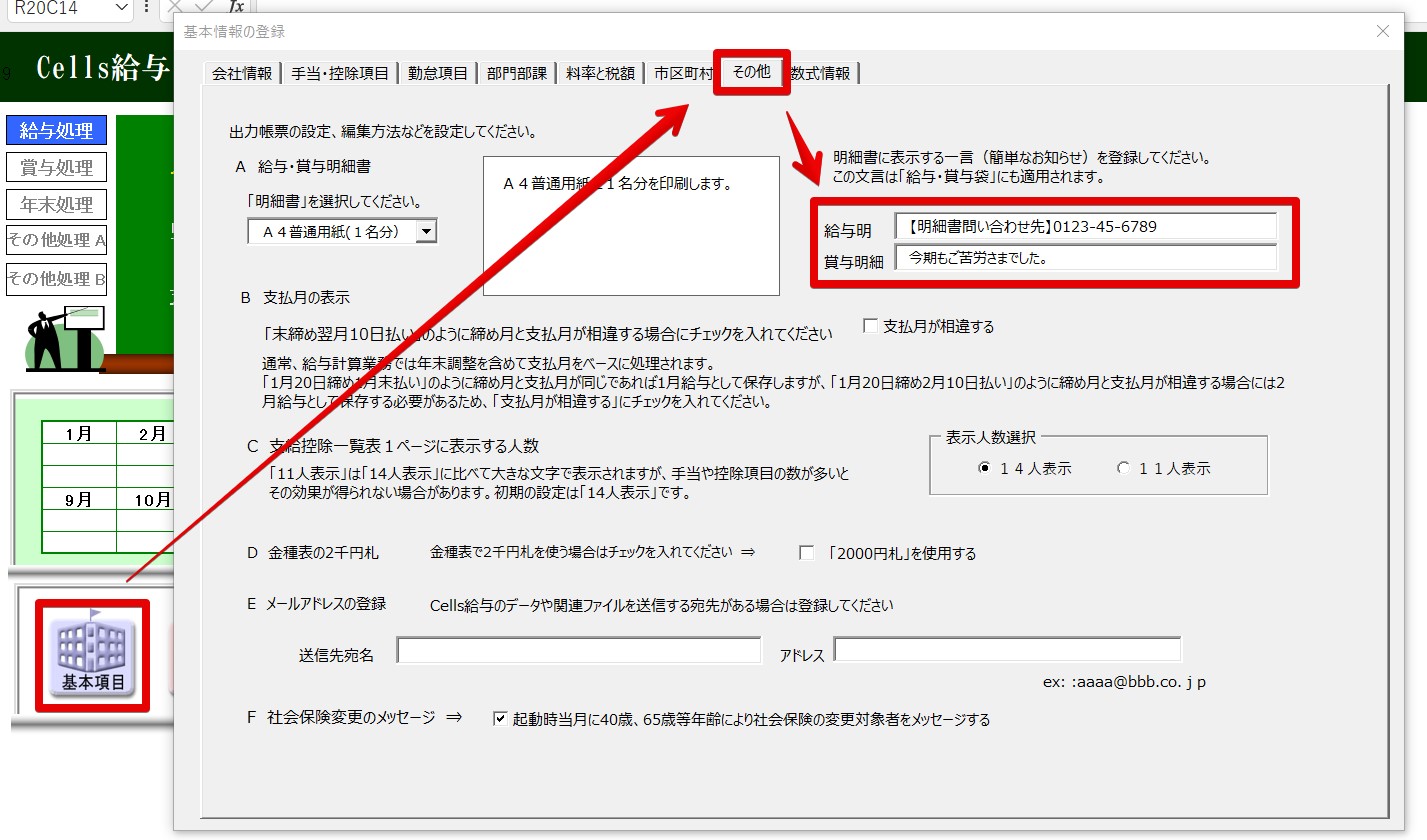Click the 送信先宛名 input field
The height and width of the screenshot is (840, 1427).
point(579,651)
